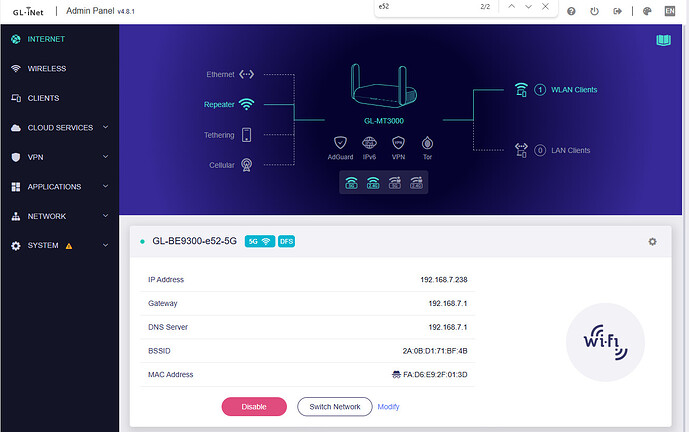
Task: Go to the Wireless page
Action: click(47, 69)
